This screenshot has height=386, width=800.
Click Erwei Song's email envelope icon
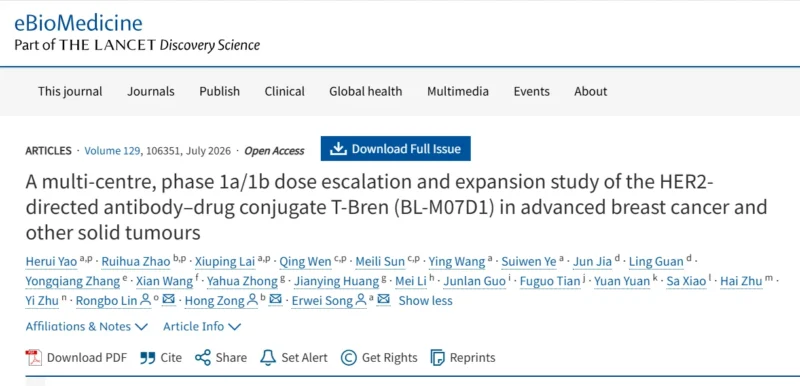[x=384, y=300]
